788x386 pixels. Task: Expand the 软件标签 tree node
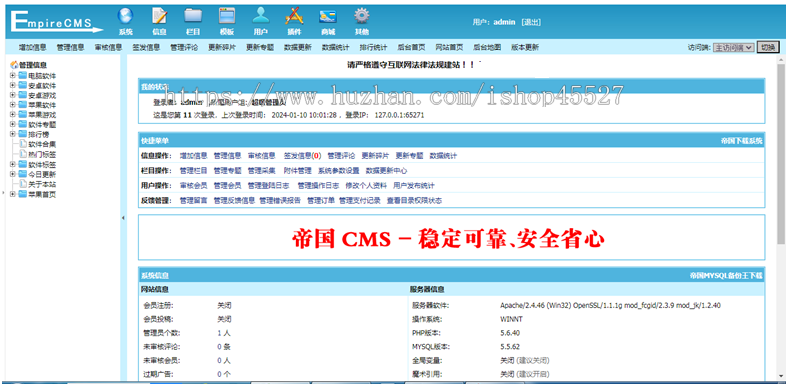[13, 164]
